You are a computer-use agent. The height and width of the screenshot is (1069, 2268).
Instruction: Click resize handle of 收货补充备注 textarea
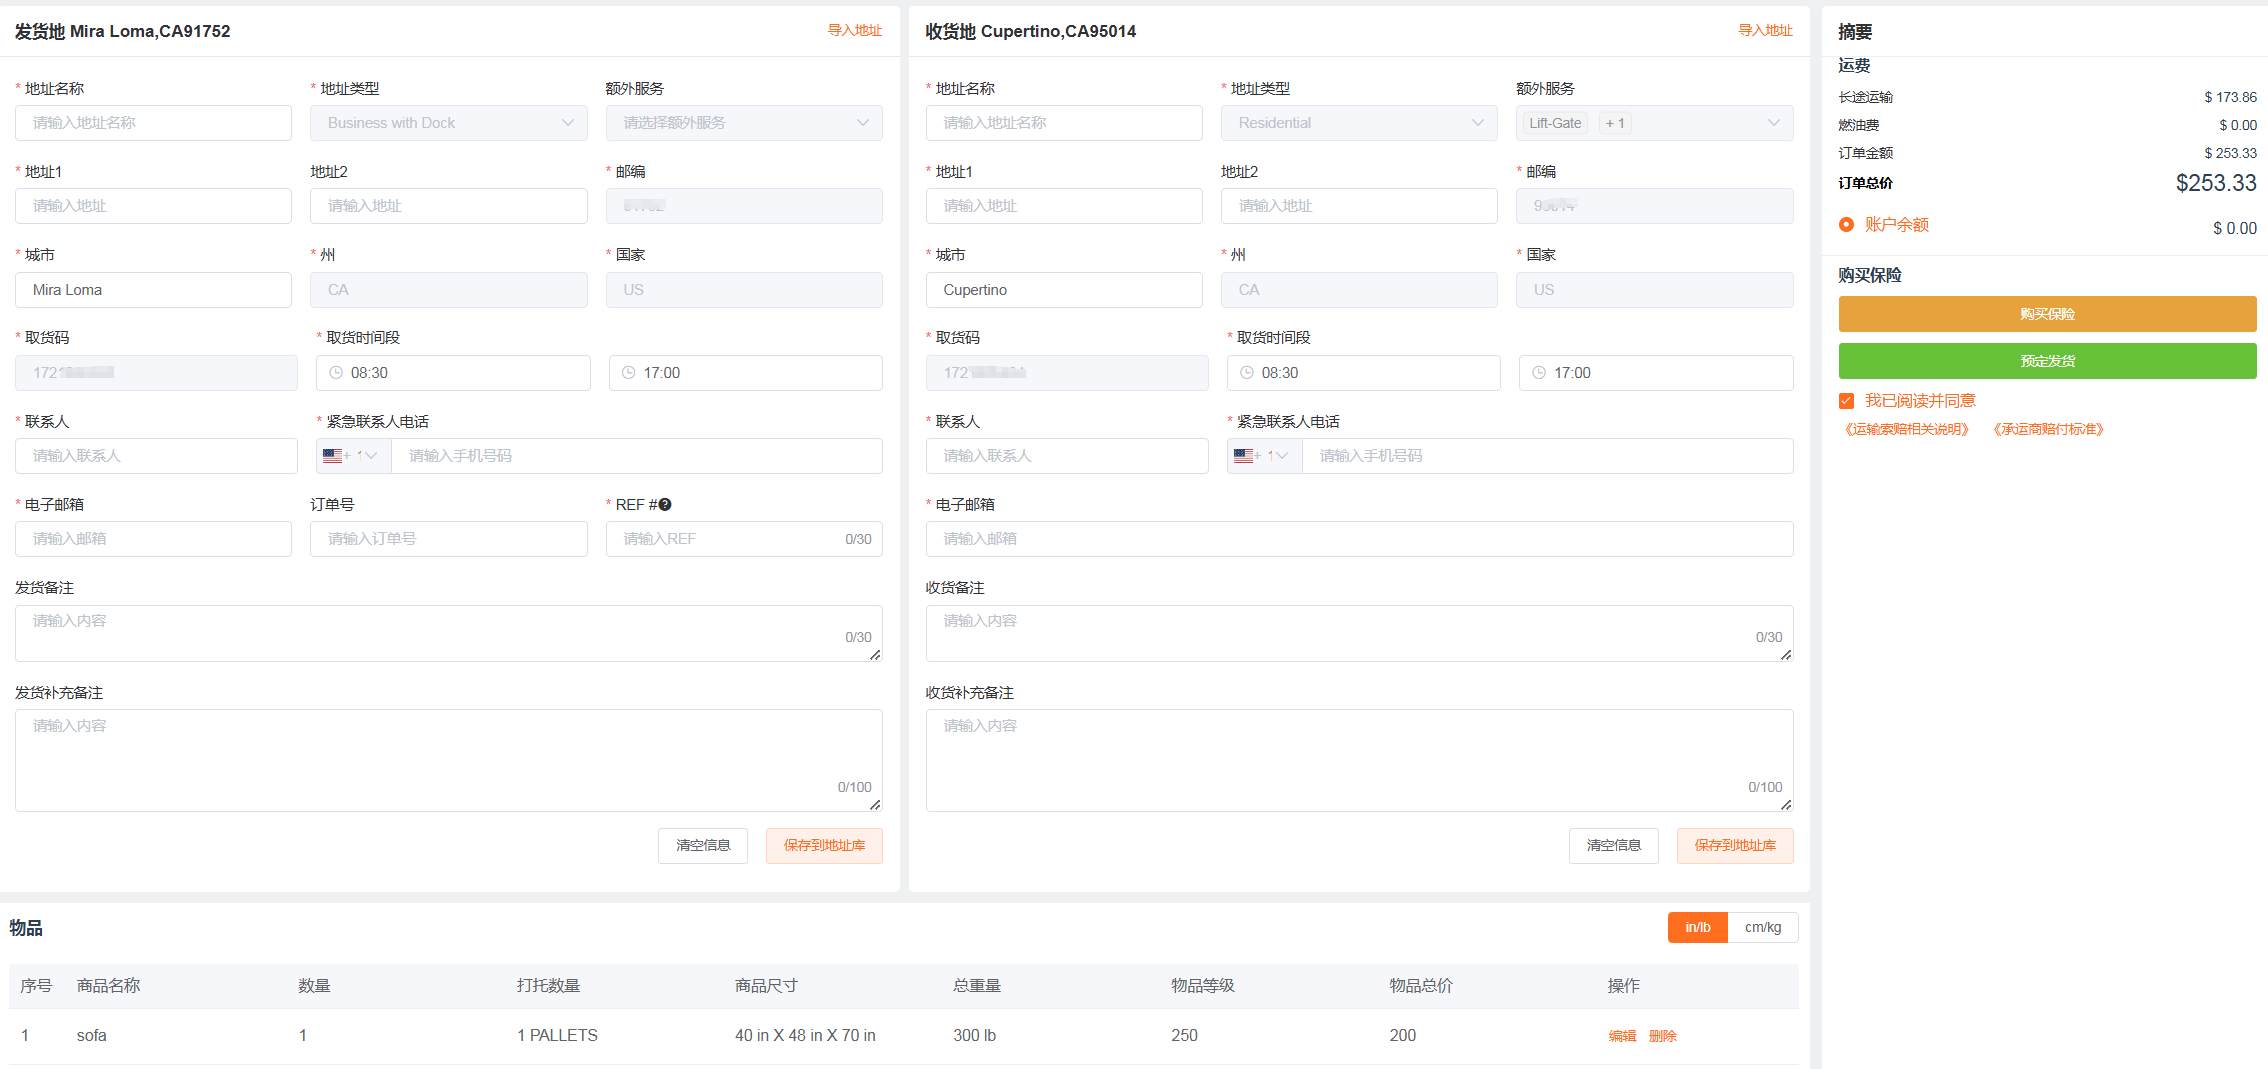coord(1786,804)
